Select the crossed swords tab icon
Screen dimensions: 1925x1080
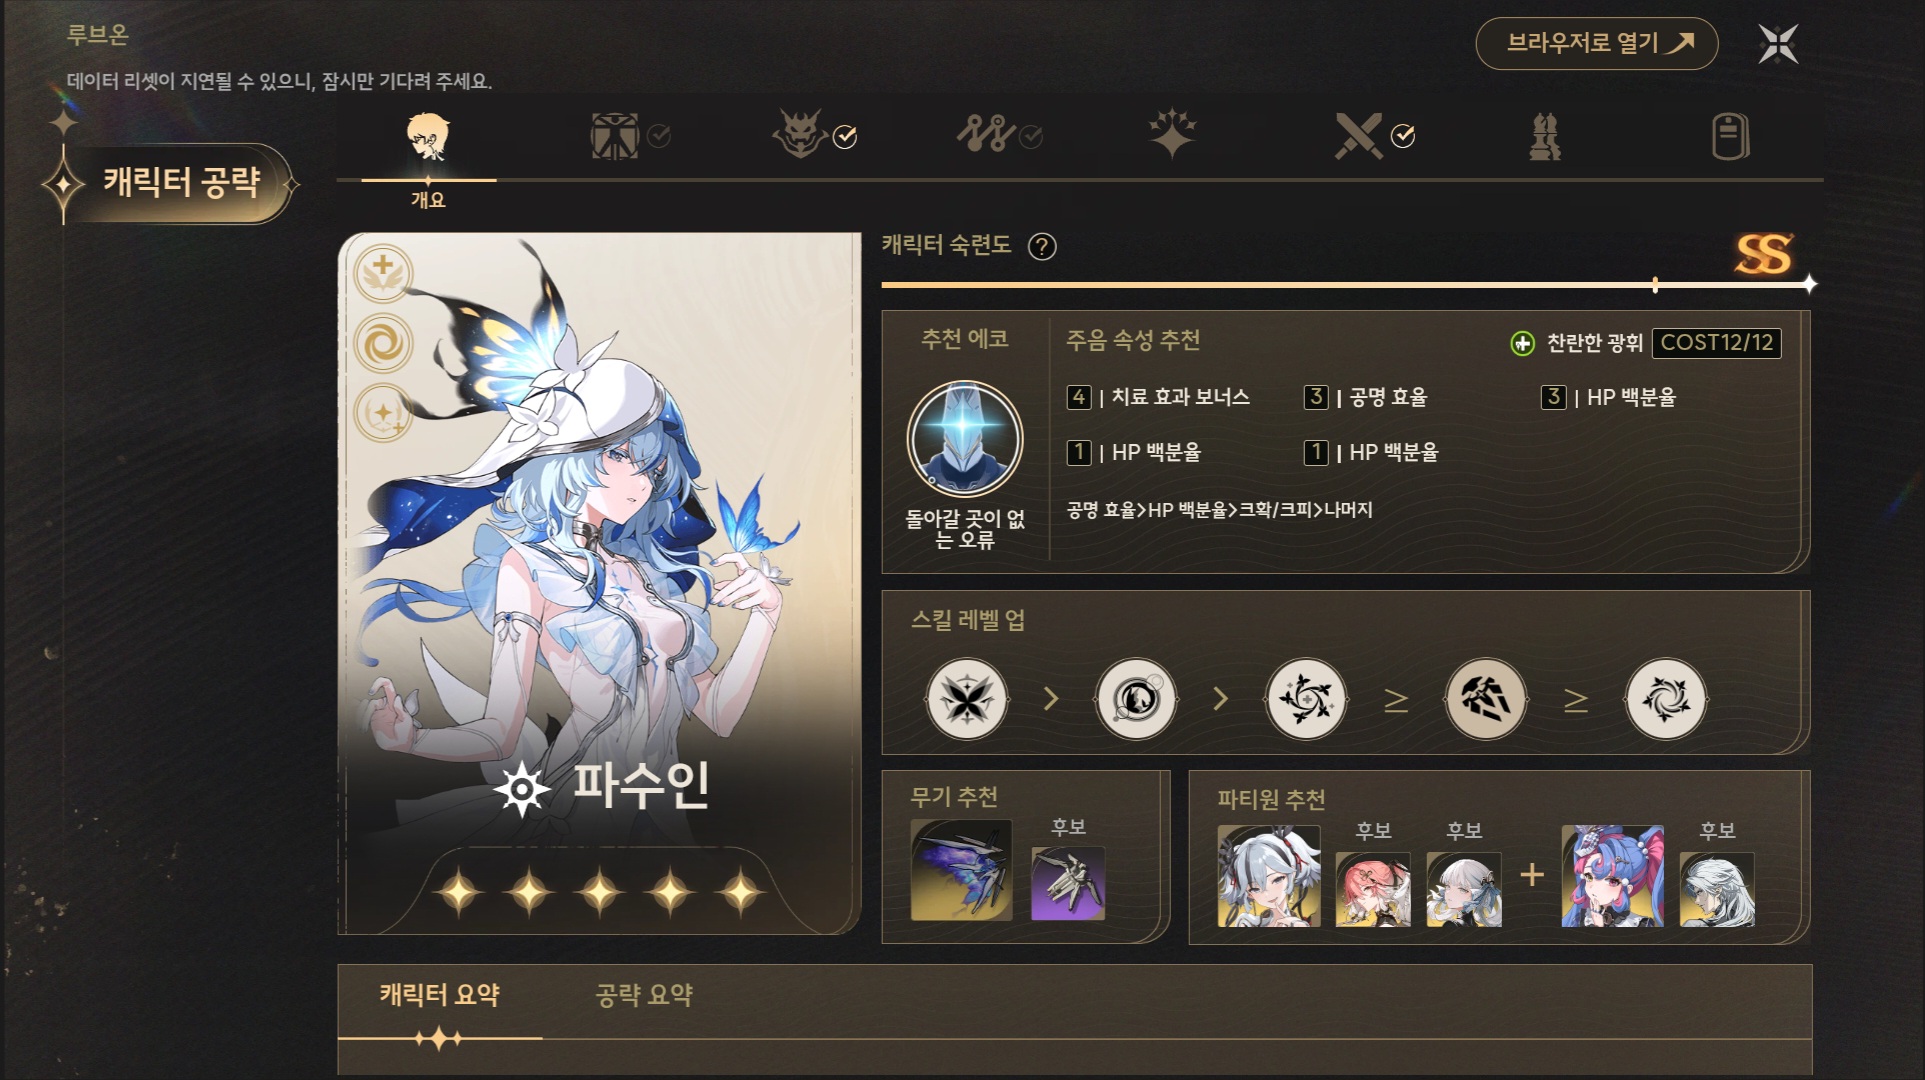[1360, 136]
